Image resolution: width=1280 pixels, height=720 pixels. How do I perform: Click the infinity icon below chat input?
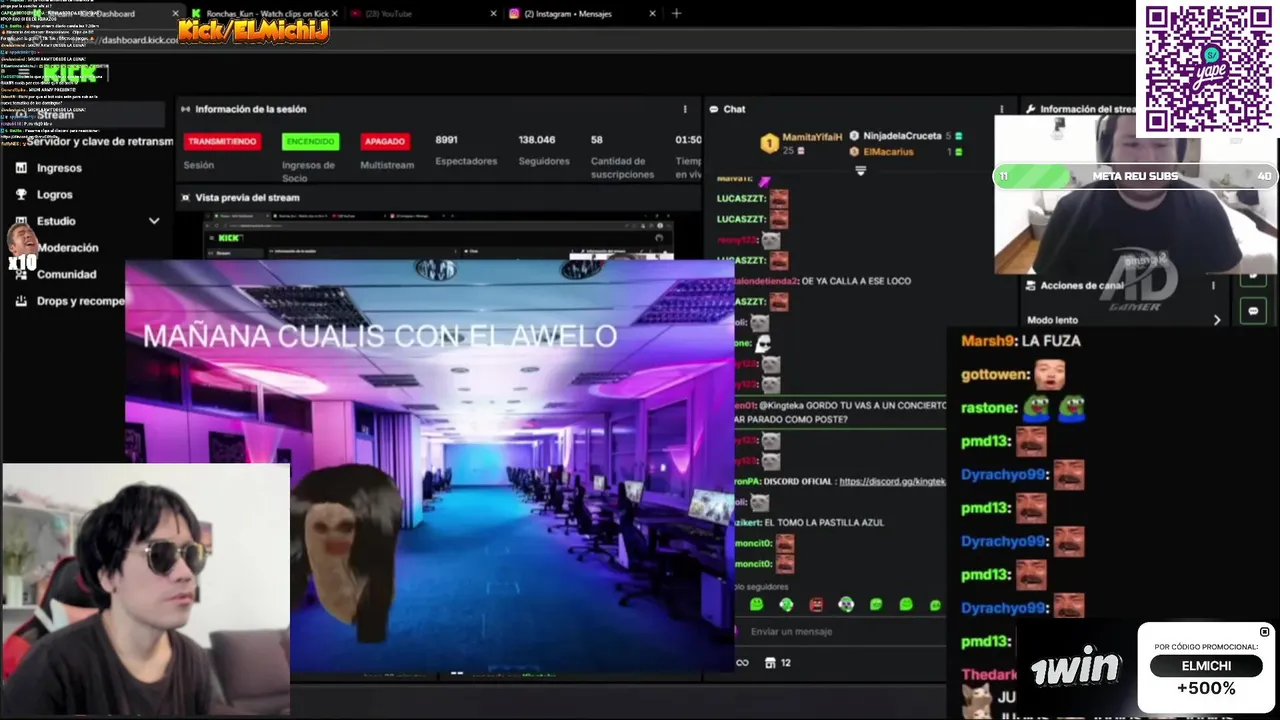coord(742,662)
